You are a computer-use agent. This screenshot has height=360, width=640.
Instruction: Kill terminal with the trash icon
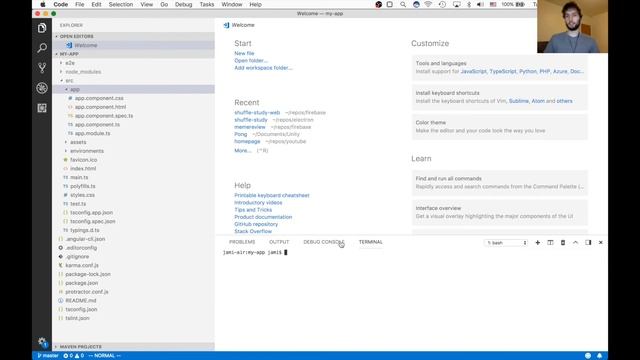(563, 242)
